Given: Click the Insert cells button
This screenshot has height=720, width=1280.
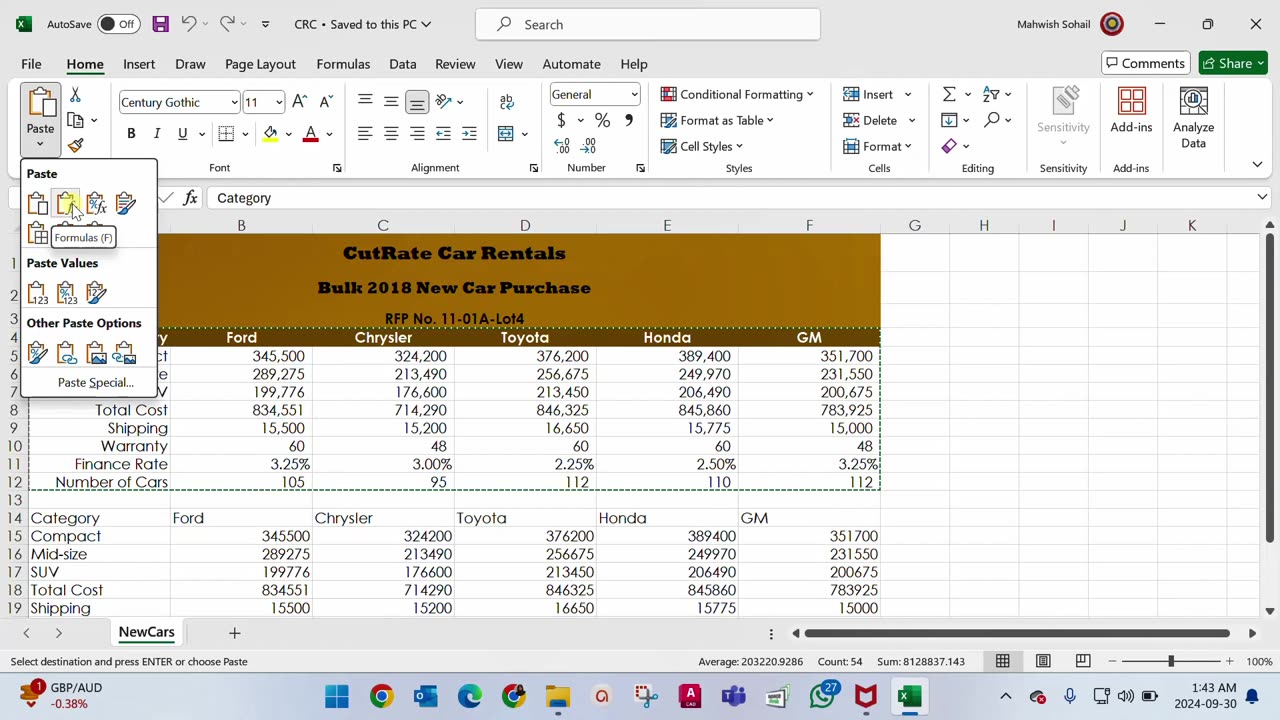Looking at the screenshot, I should [x=868, y=94].
